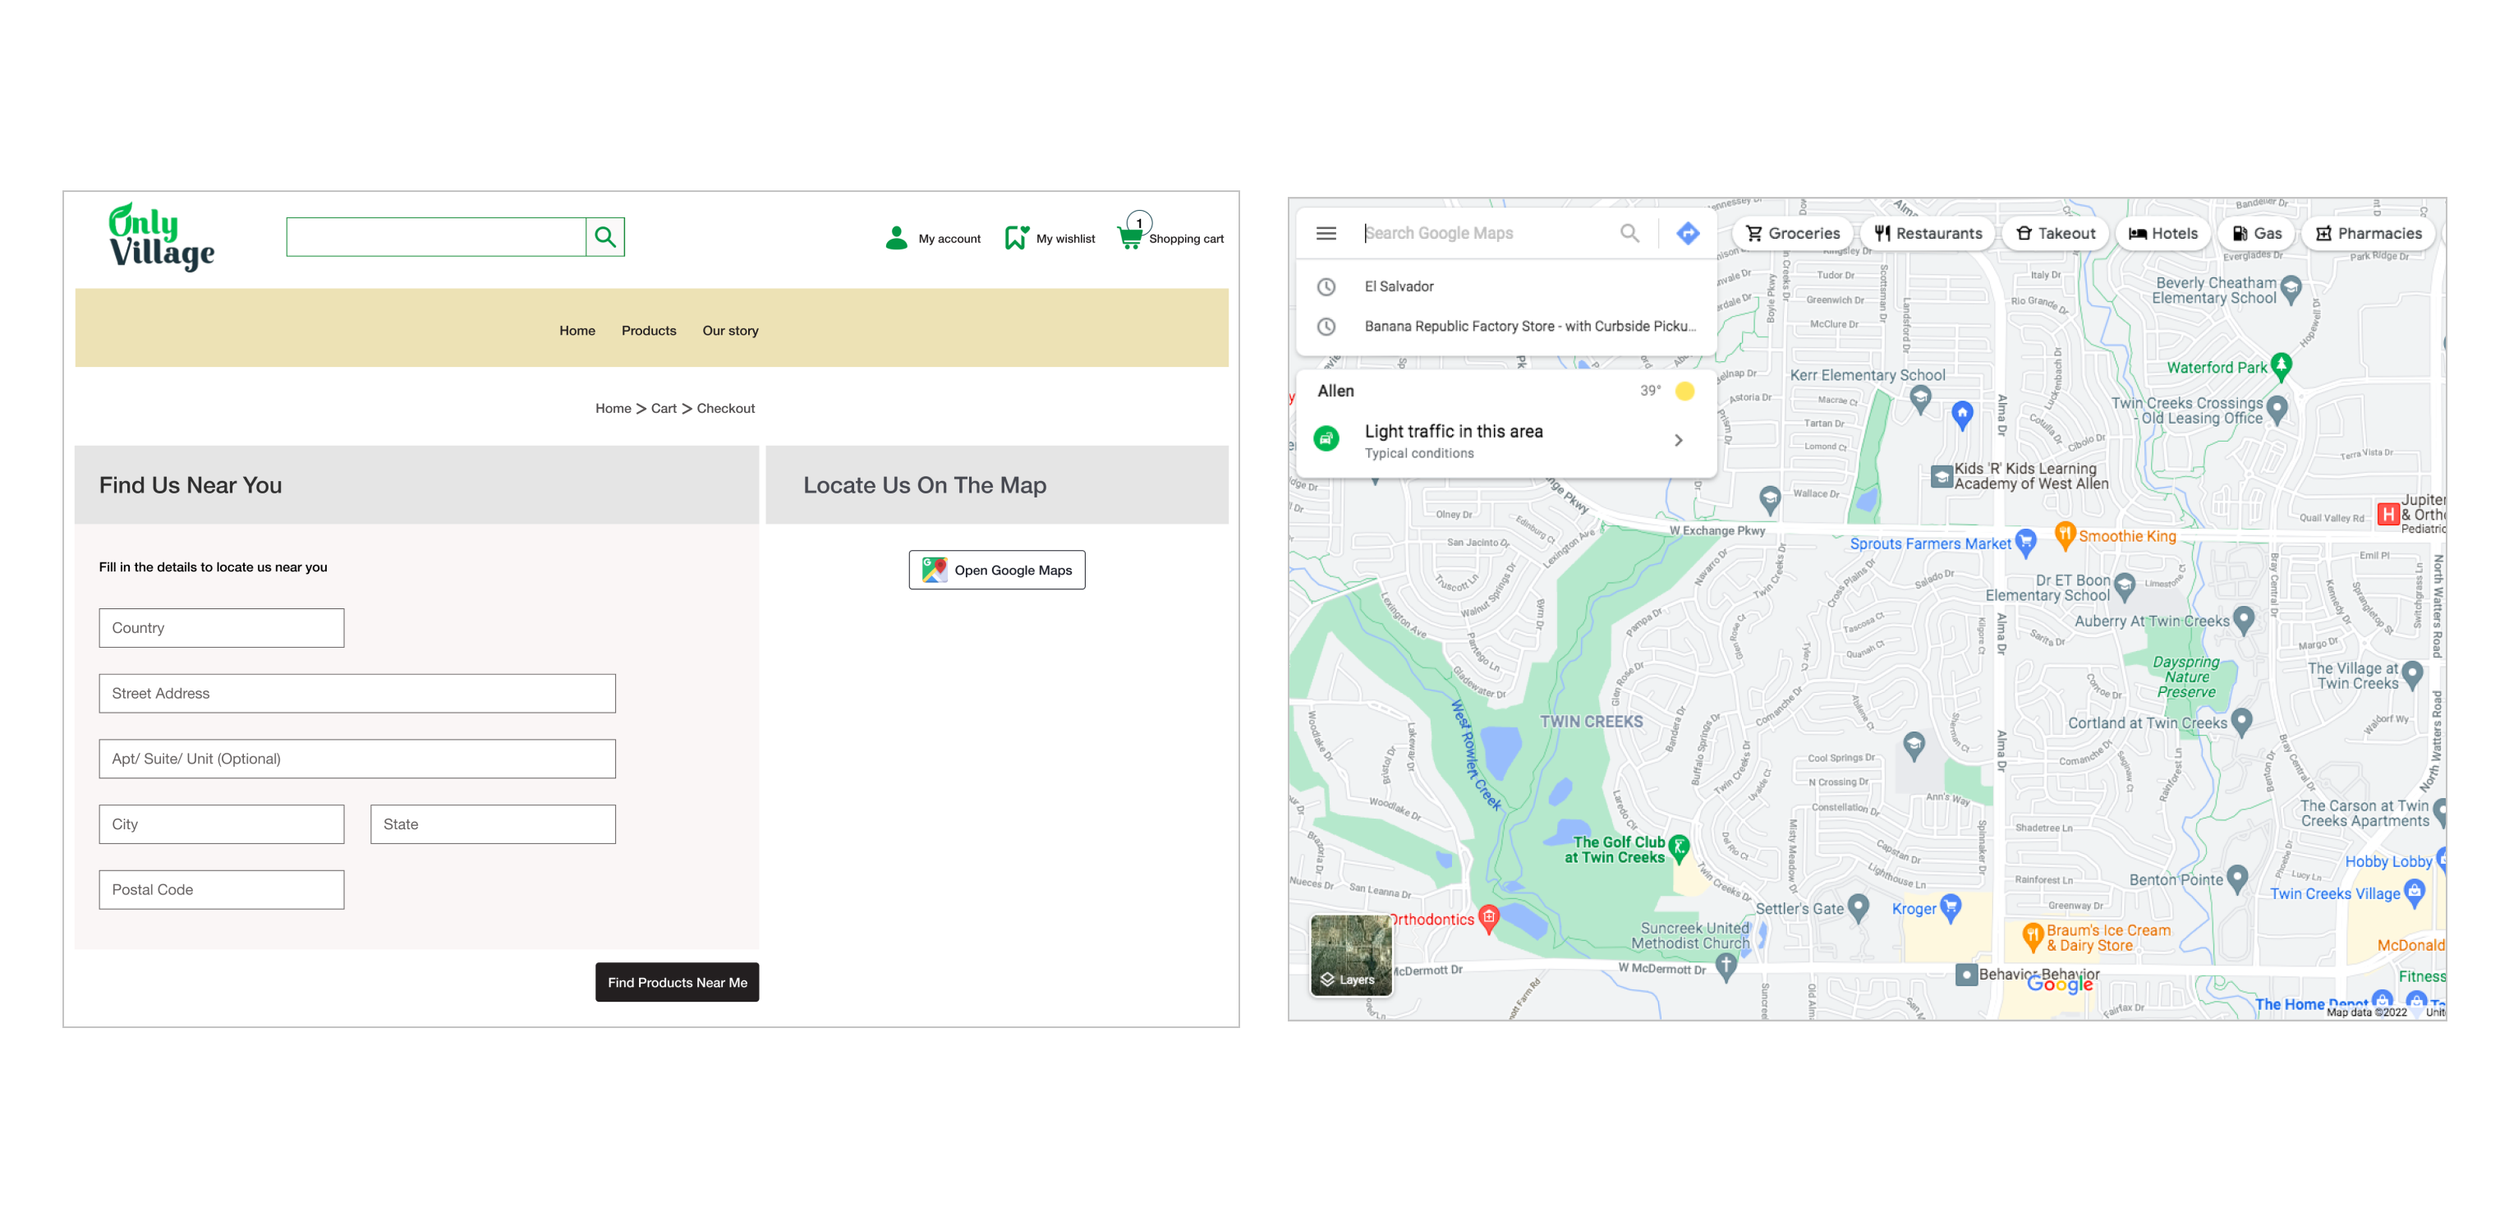
Task: Click the Open Google Maps button
Action: [x=996, y=570]
